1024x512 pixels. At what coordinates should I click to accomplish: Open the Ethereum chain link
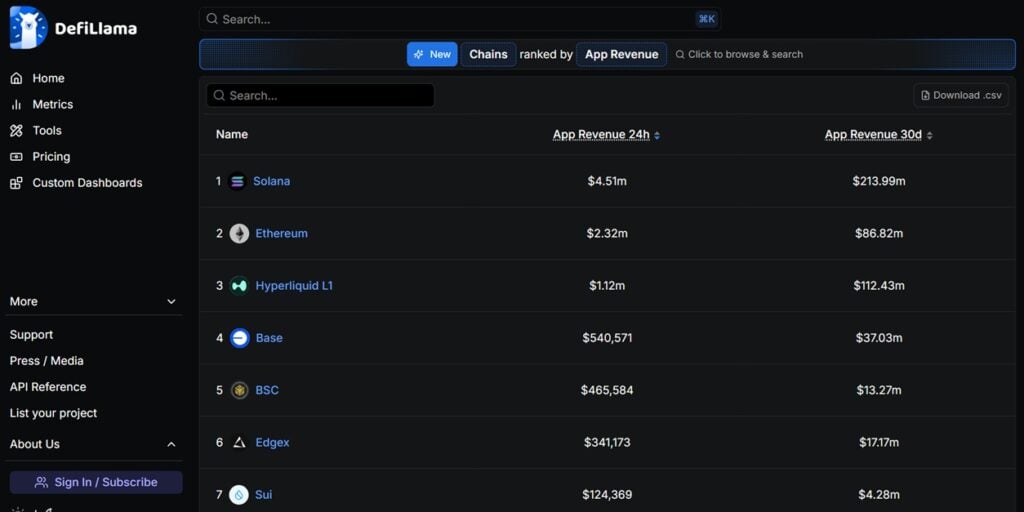281,233
